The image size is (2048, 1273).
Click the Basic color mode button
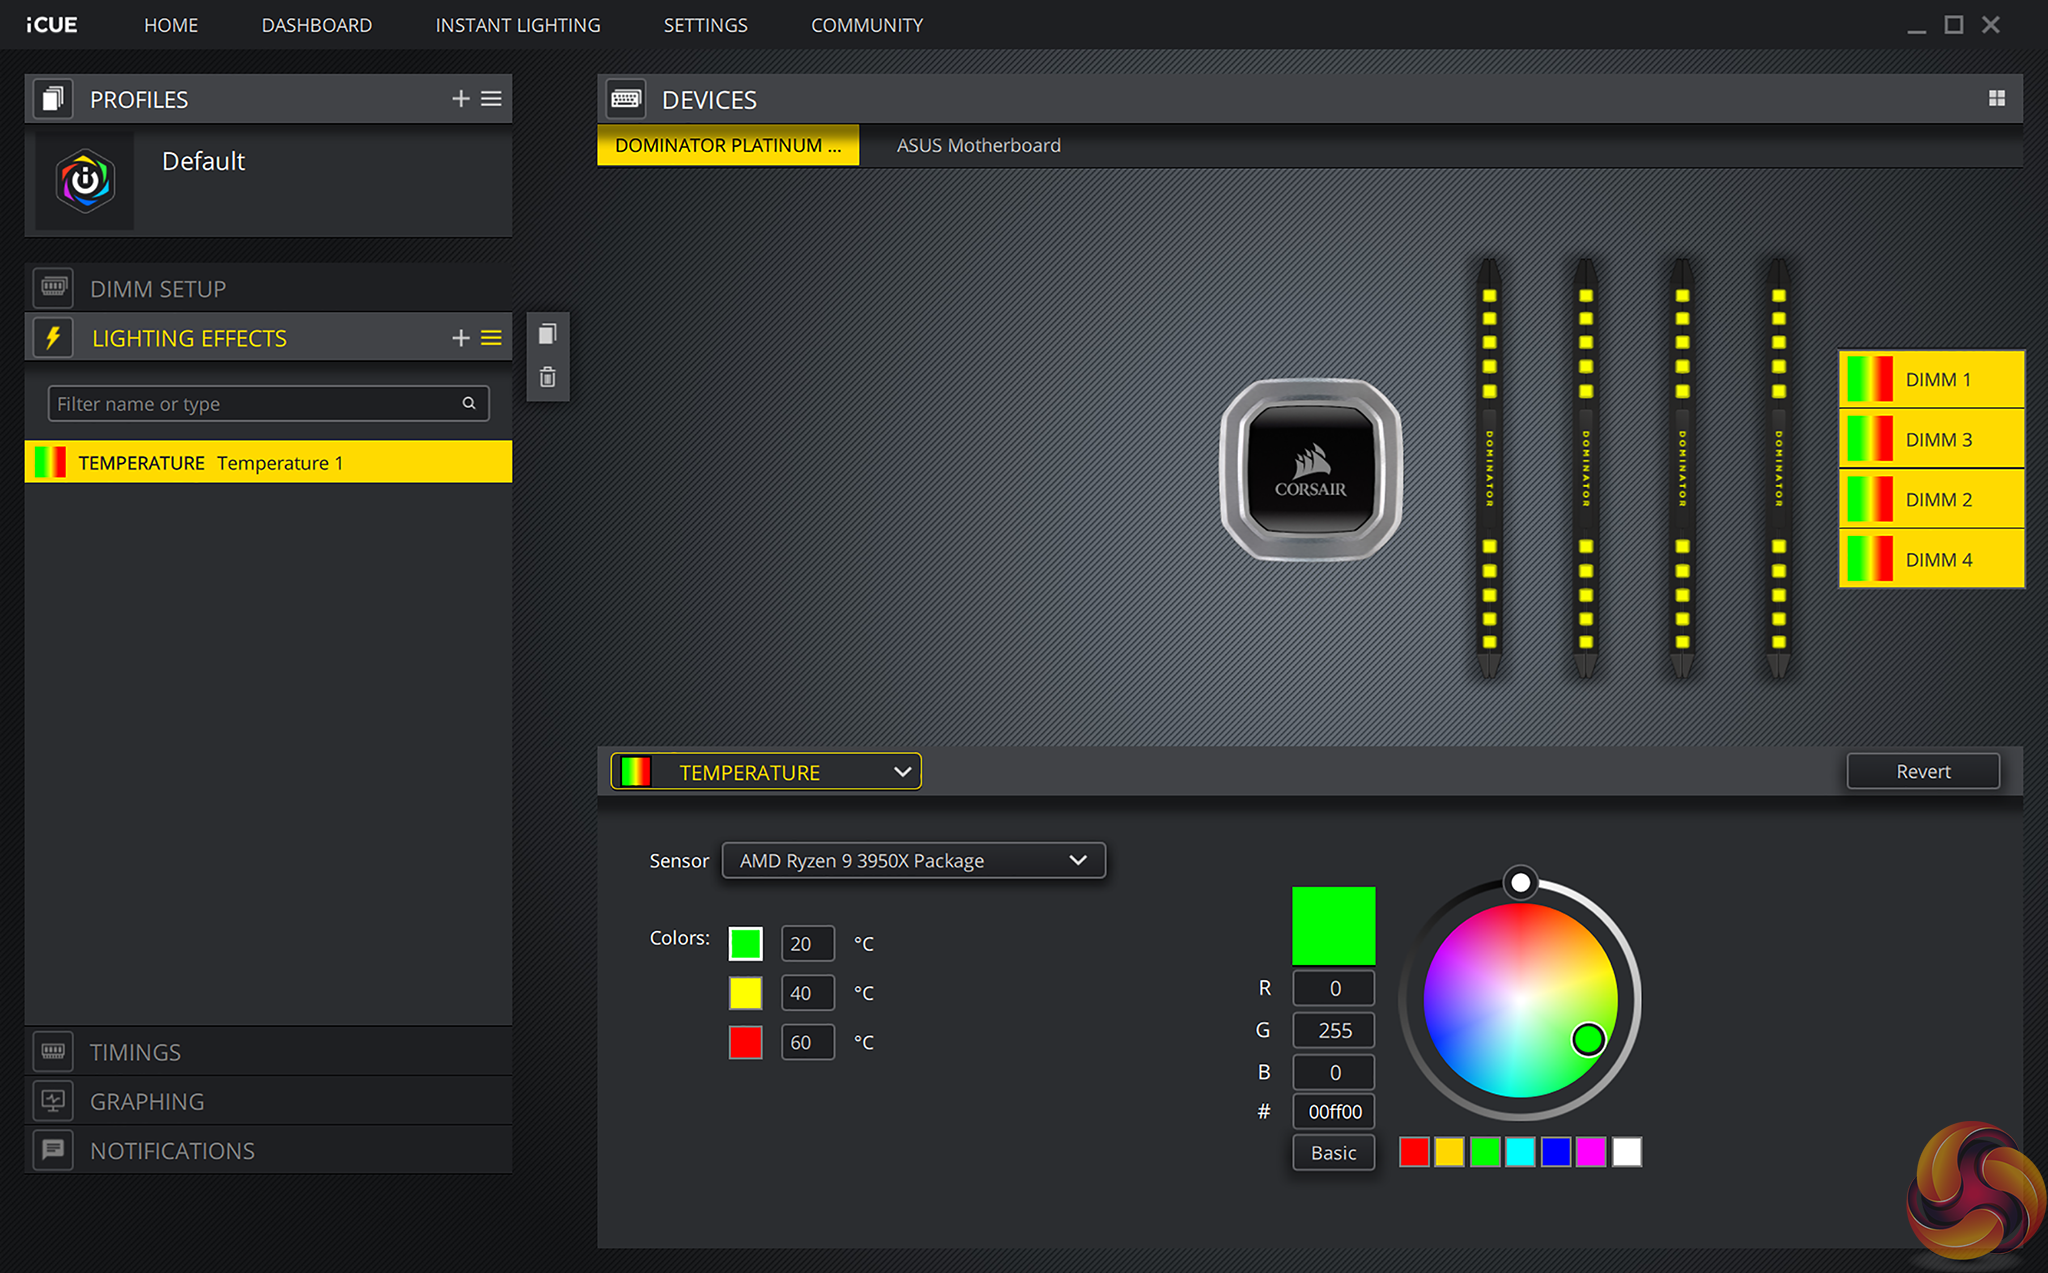(1333, 1152)
